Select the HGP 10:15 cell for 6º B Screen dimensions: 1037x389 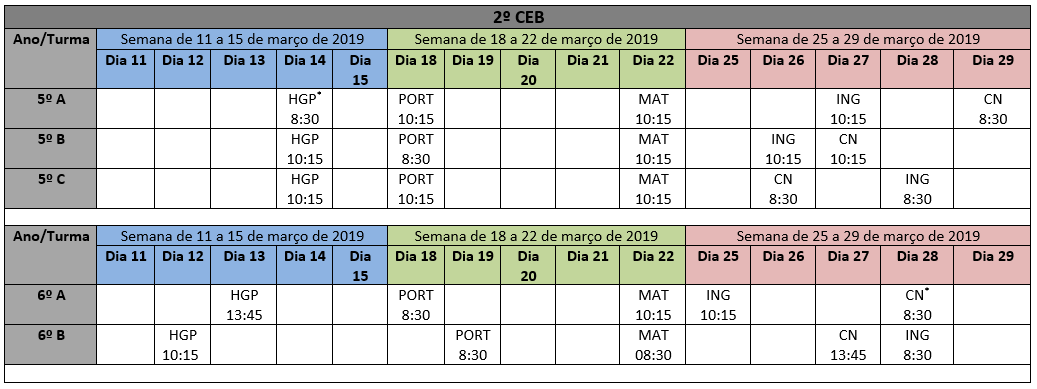click(x=182, y=345)
